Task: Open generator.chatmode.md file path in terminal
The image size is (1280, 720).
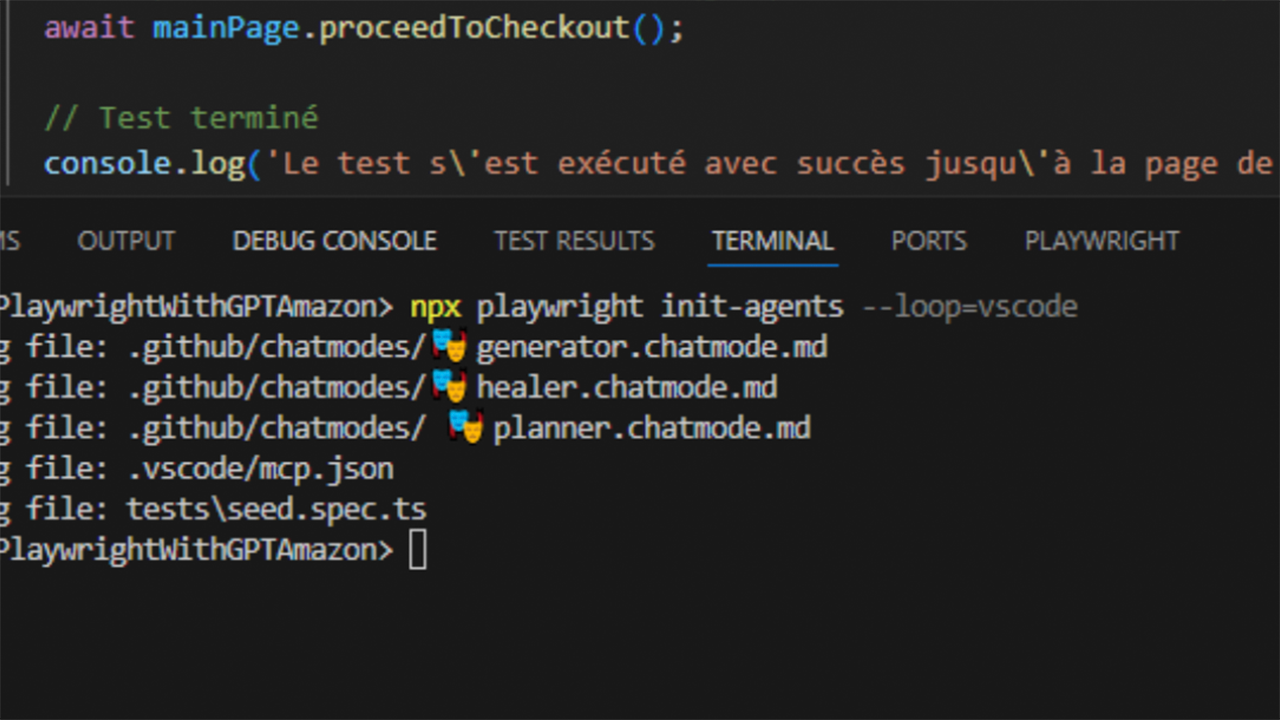Action: [651, 347]
